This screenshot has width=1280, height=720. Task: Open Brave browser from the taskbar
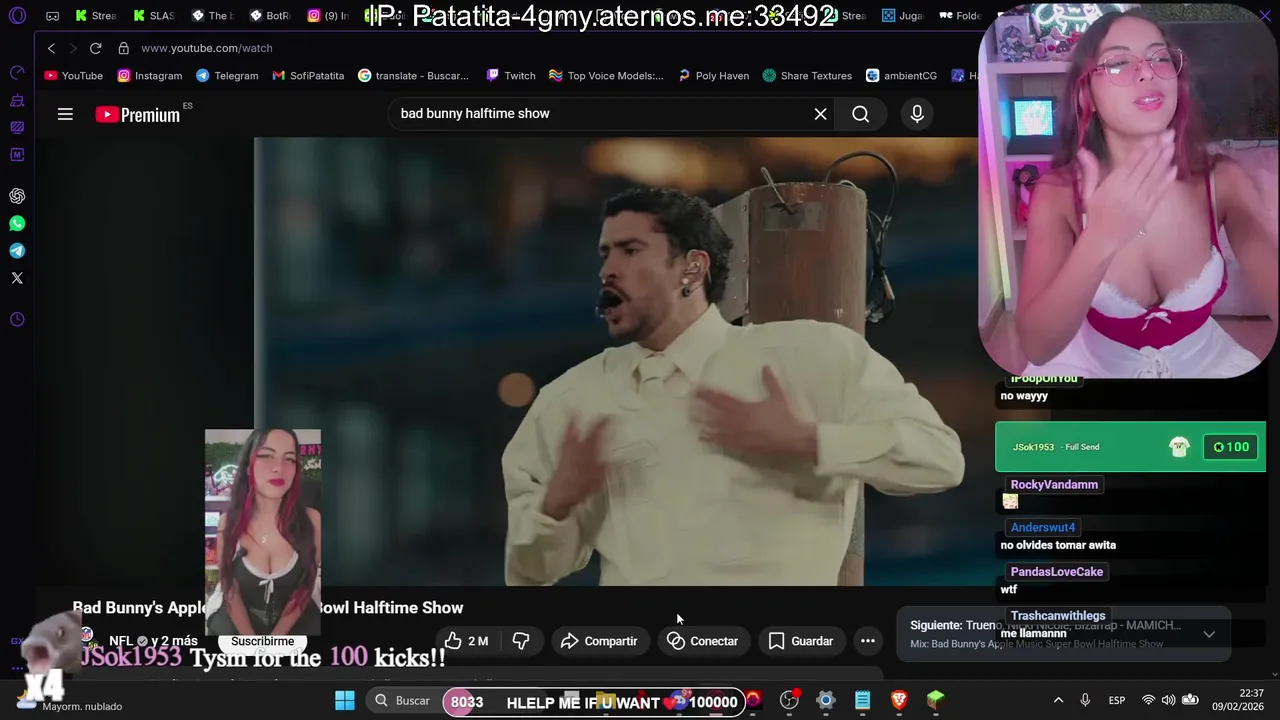coord(899,701)
